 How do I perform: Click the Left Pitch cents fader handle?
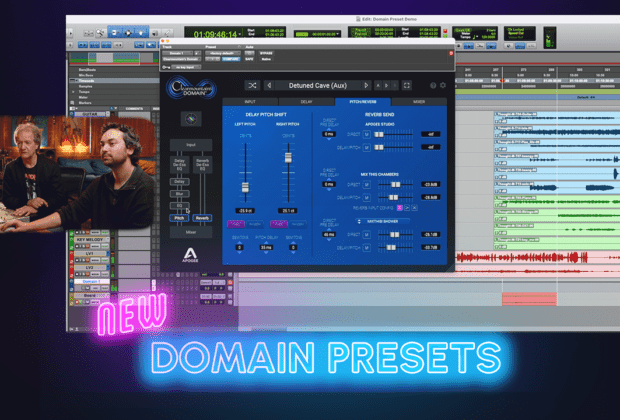click(x=245, y=187)
